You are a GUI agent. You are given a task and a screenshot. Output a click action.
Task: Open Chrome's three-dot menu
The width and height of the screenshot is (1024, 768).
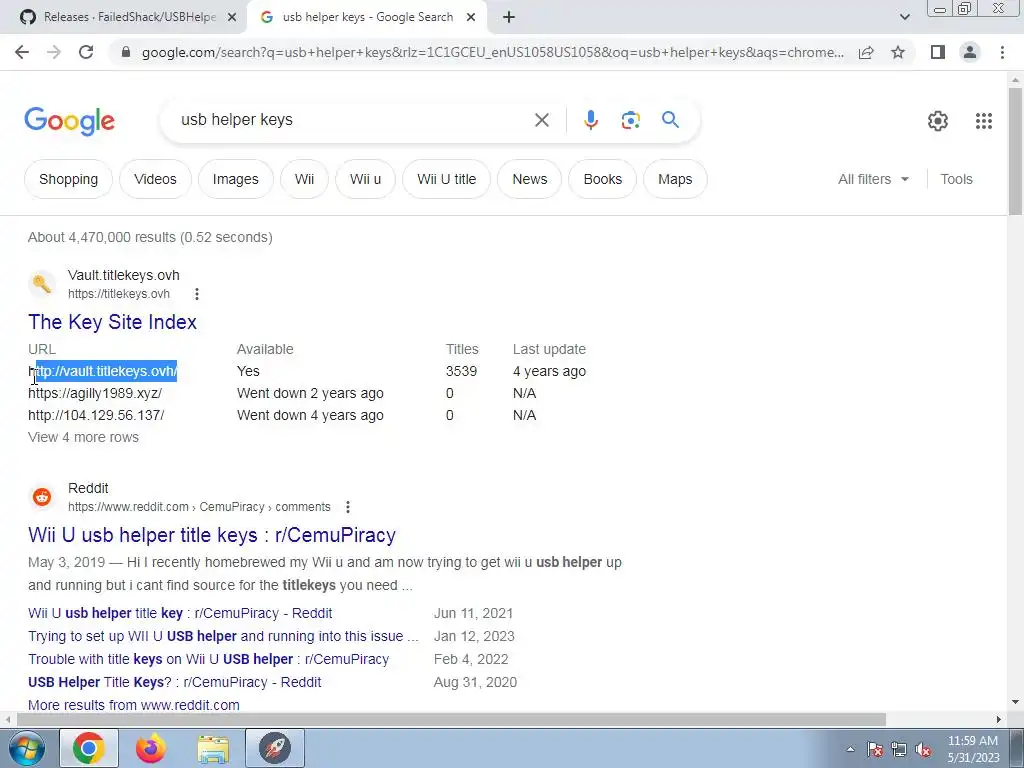[1002, 52]
